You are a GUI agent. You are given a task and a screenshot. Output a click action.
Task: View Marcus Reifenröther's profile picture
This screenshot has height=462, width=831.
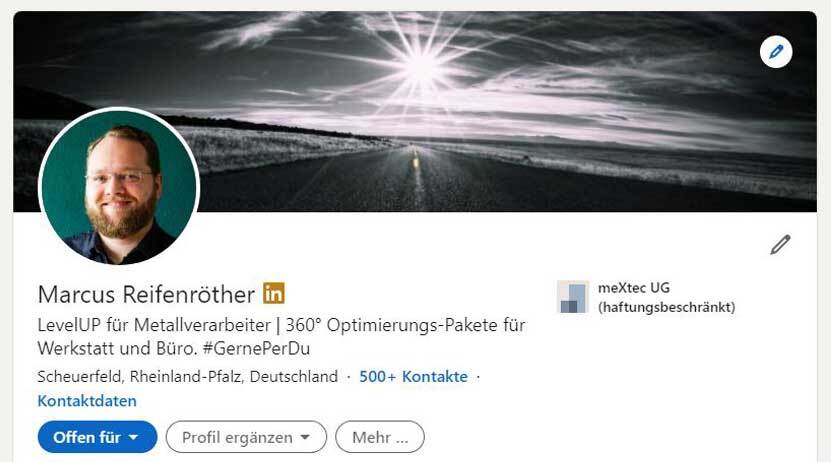click(119, 186)
